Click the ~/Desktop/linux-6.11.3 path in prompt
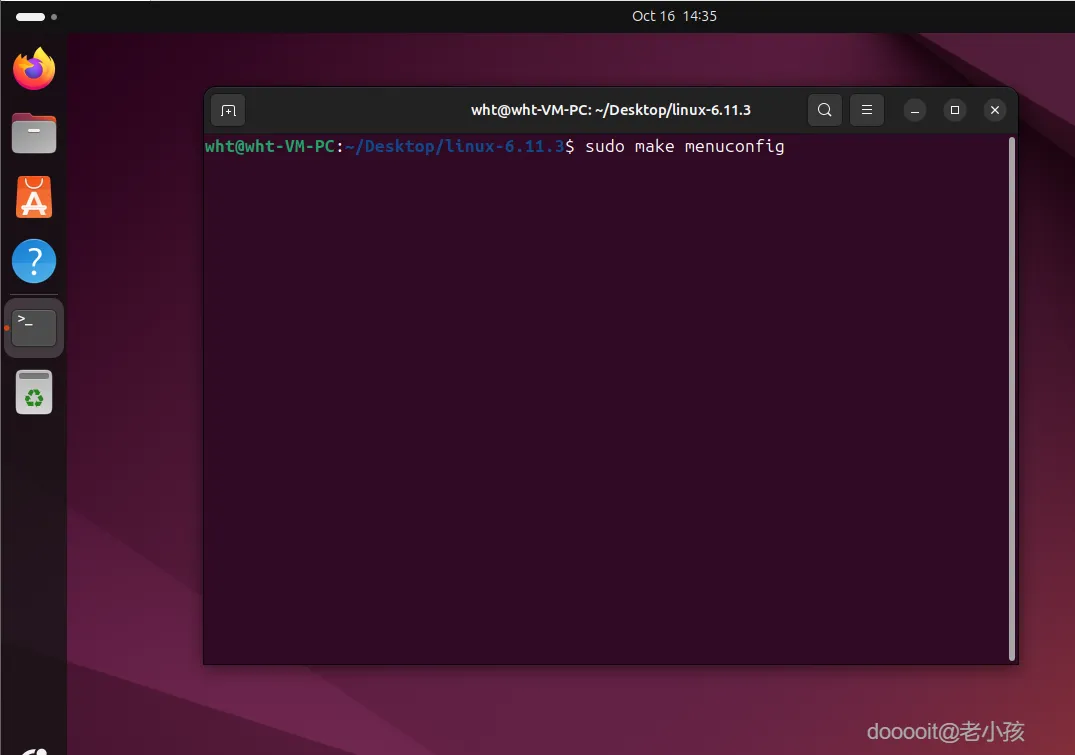 pyautogui.click(x=455, y=146)
